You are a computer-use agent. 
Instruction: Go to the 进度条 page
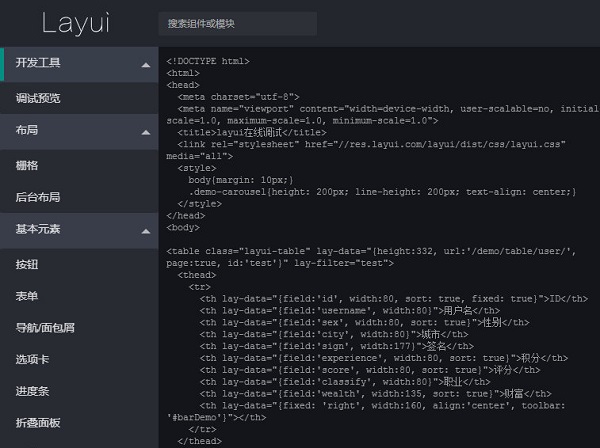click(x=33, y=391)
